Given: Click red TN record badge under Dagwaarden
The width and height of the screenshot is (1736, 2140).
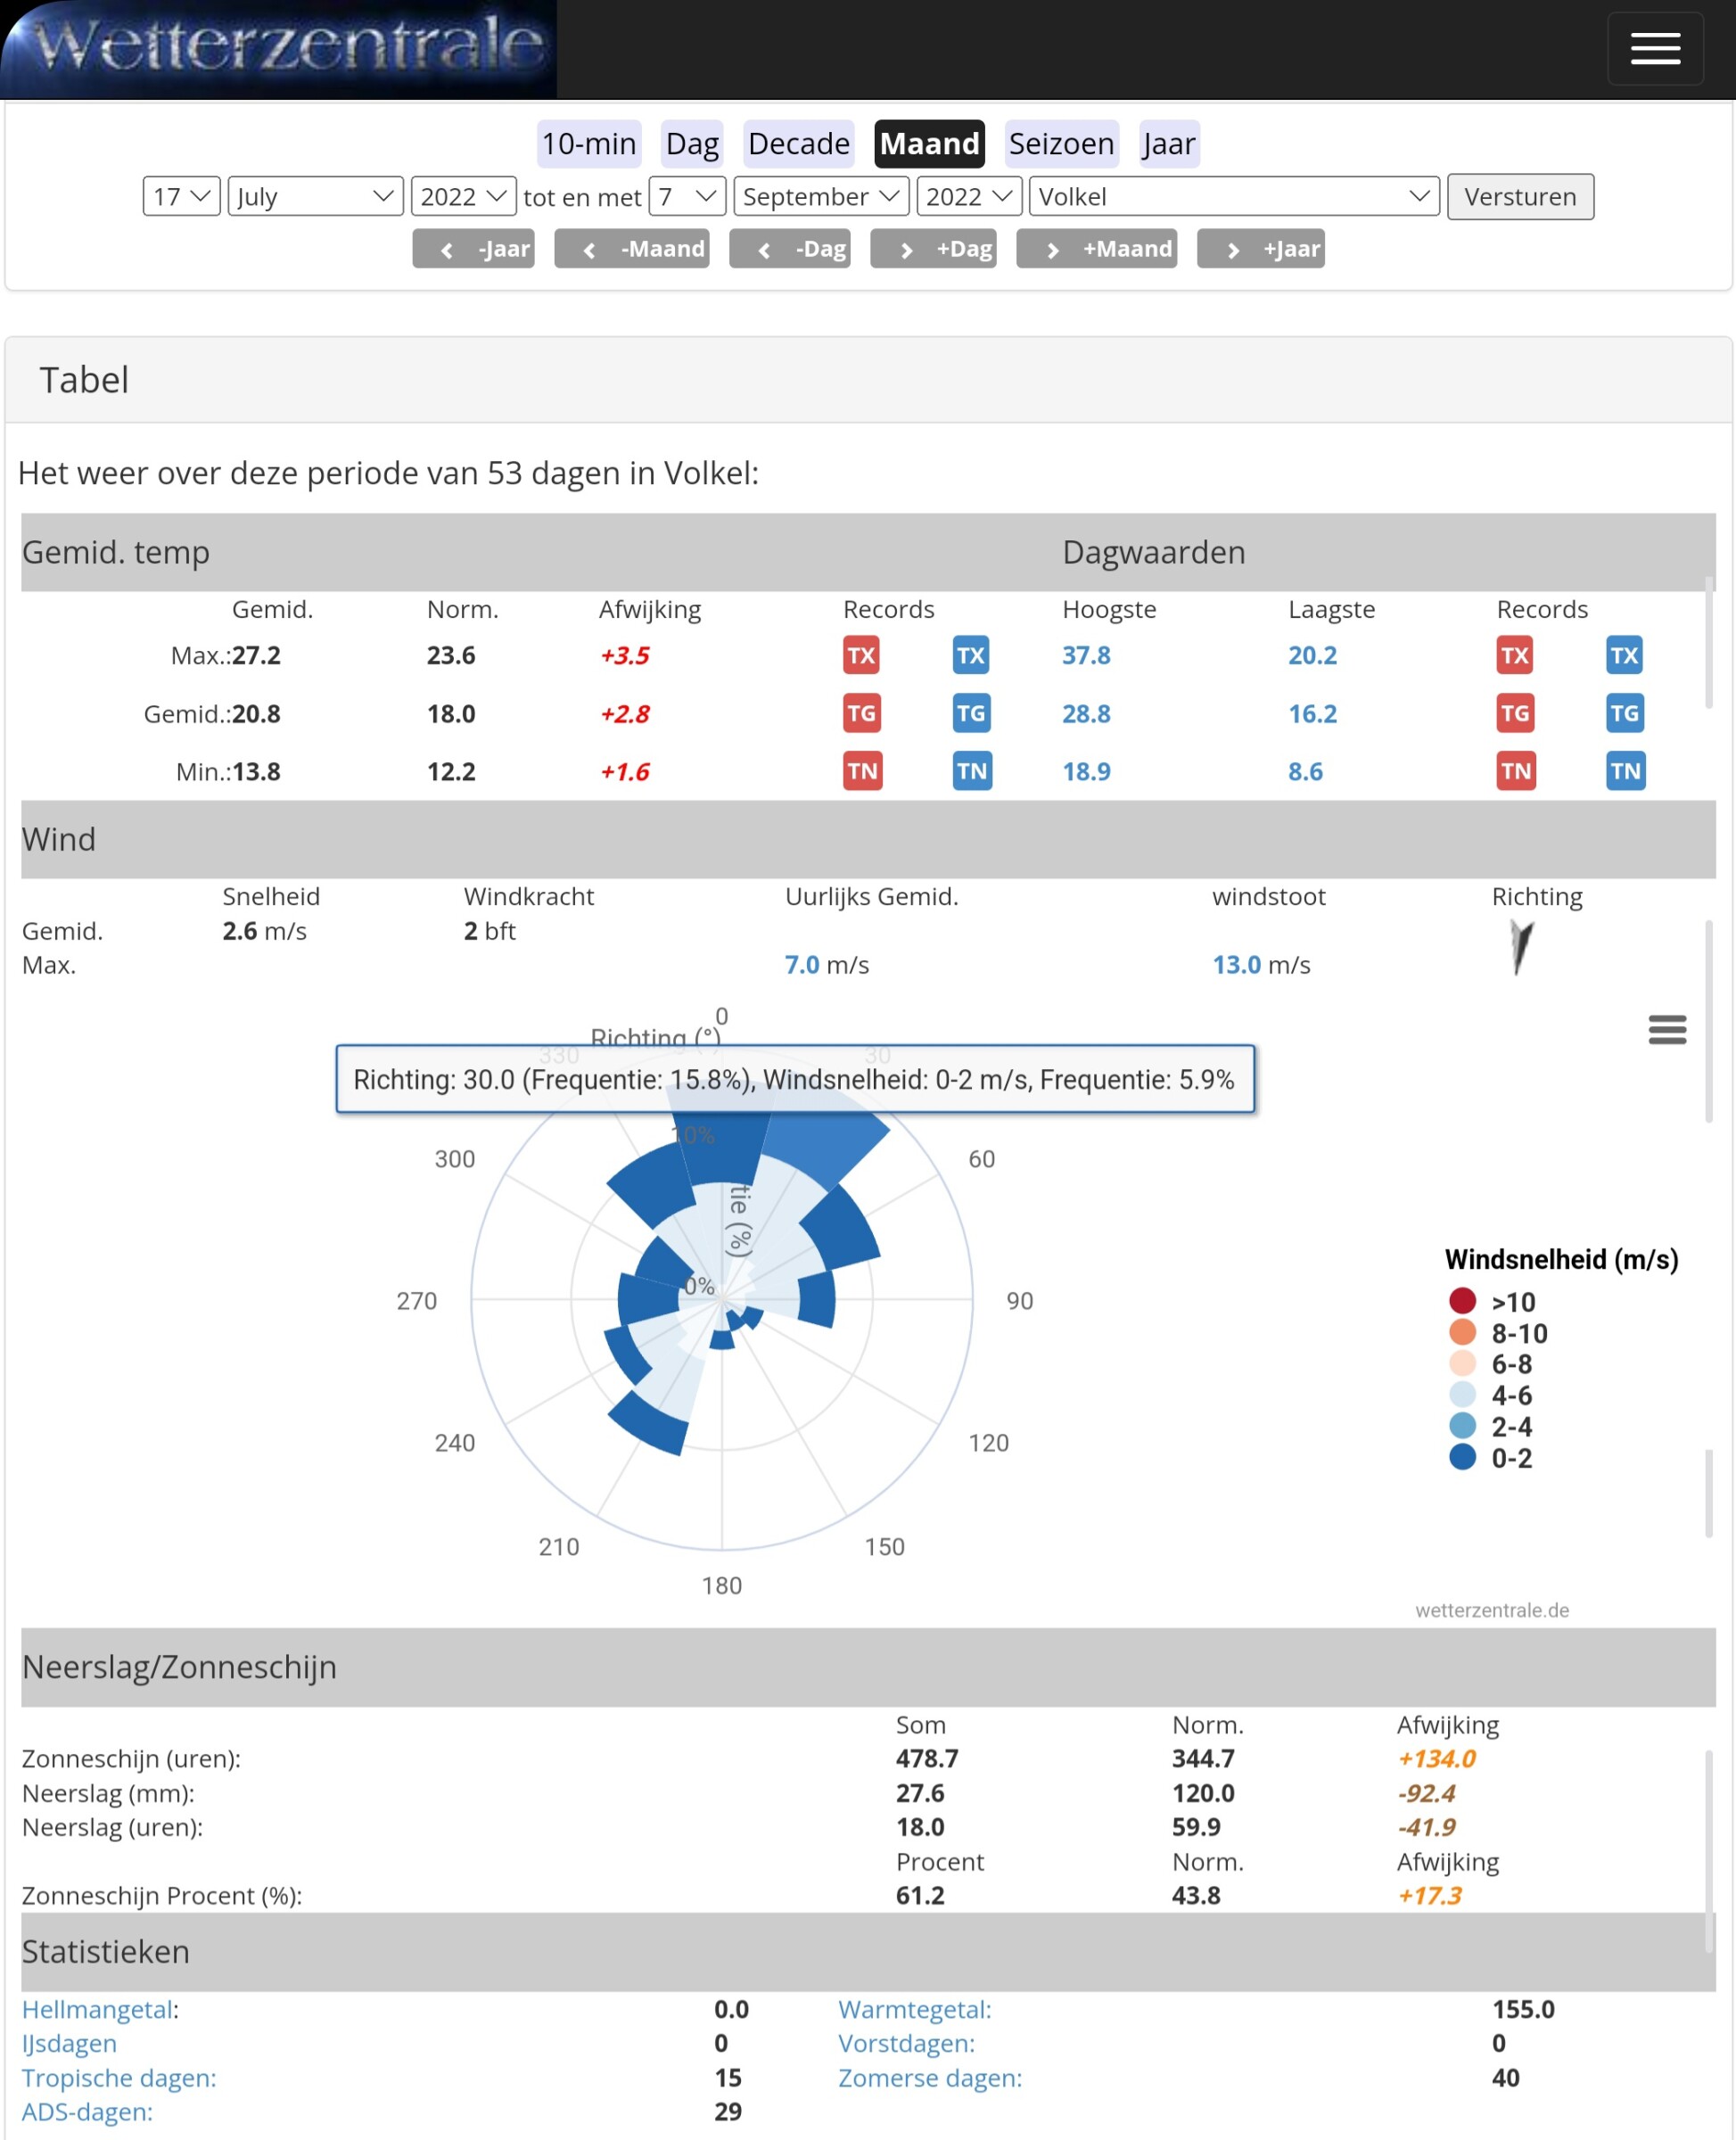Looking at the screenshot, I should 1515,771.
